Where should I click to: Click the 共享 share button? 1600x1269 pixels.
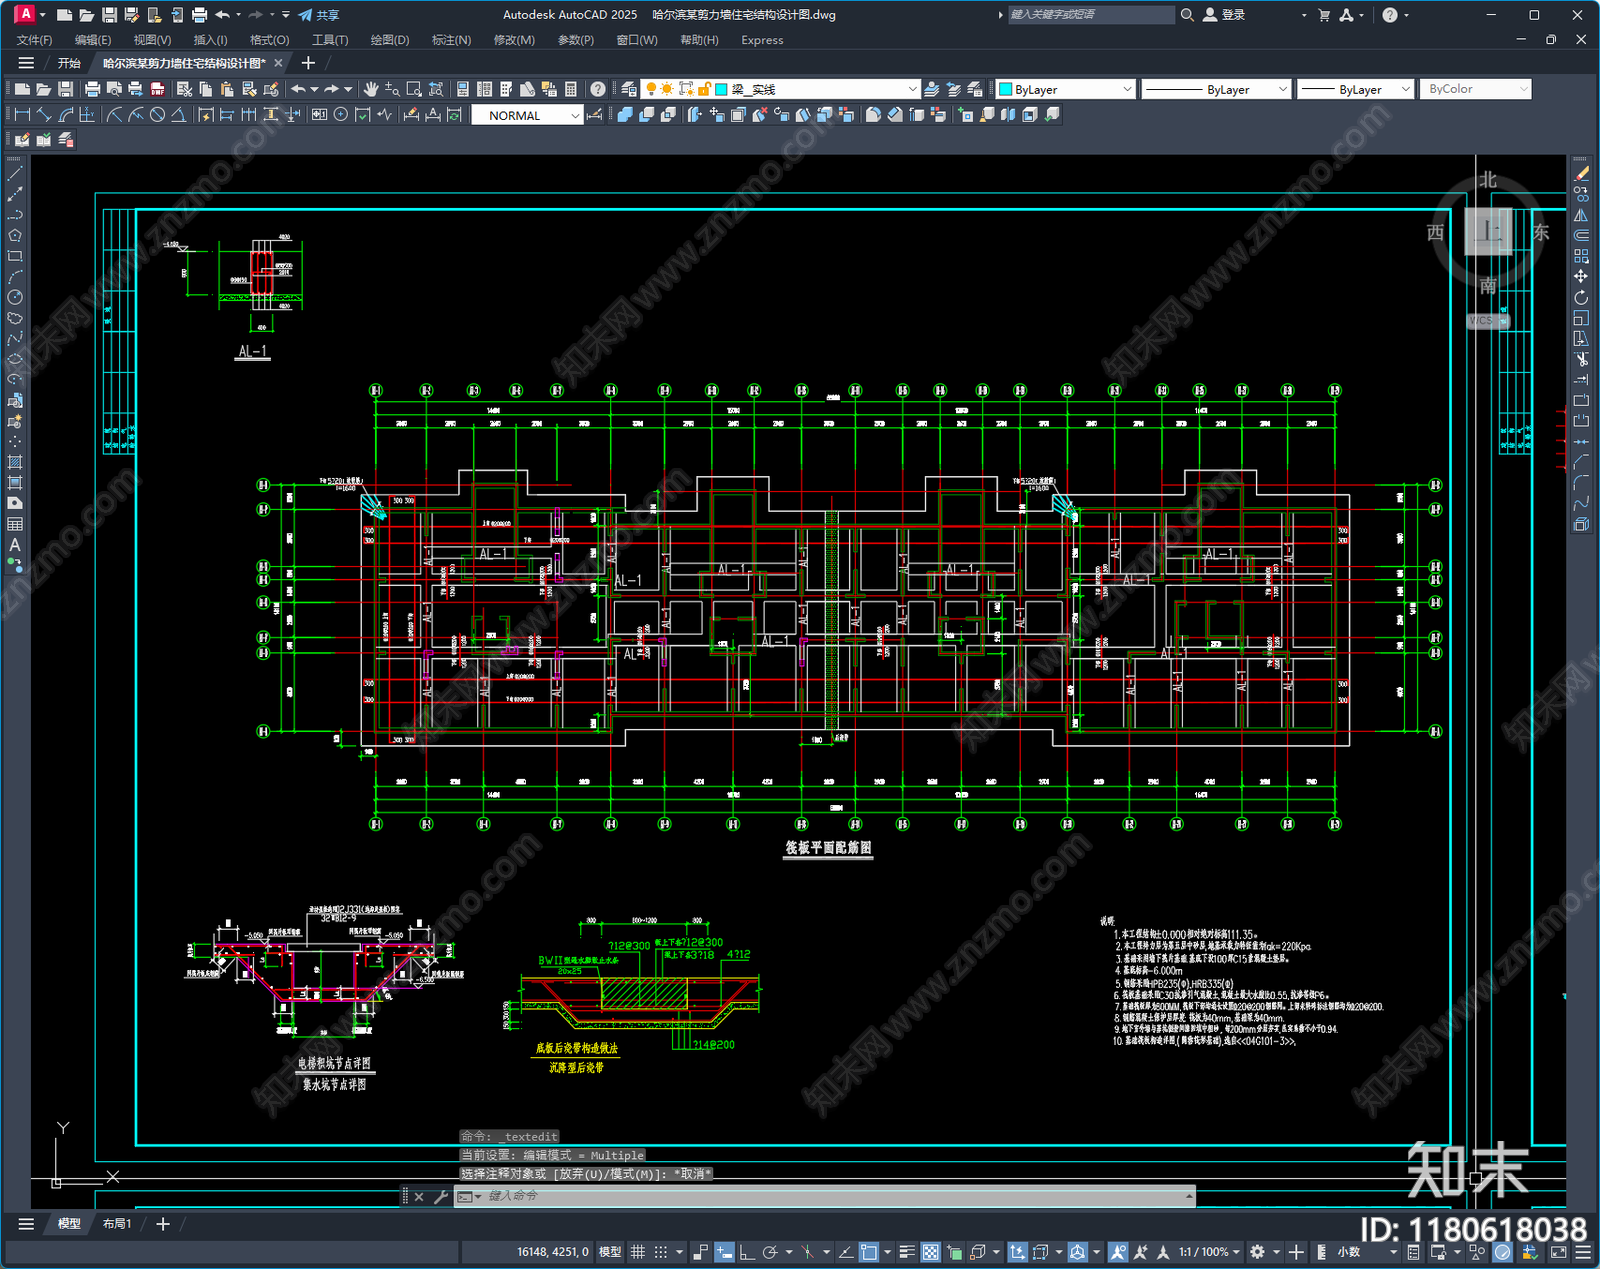(320, 15)
